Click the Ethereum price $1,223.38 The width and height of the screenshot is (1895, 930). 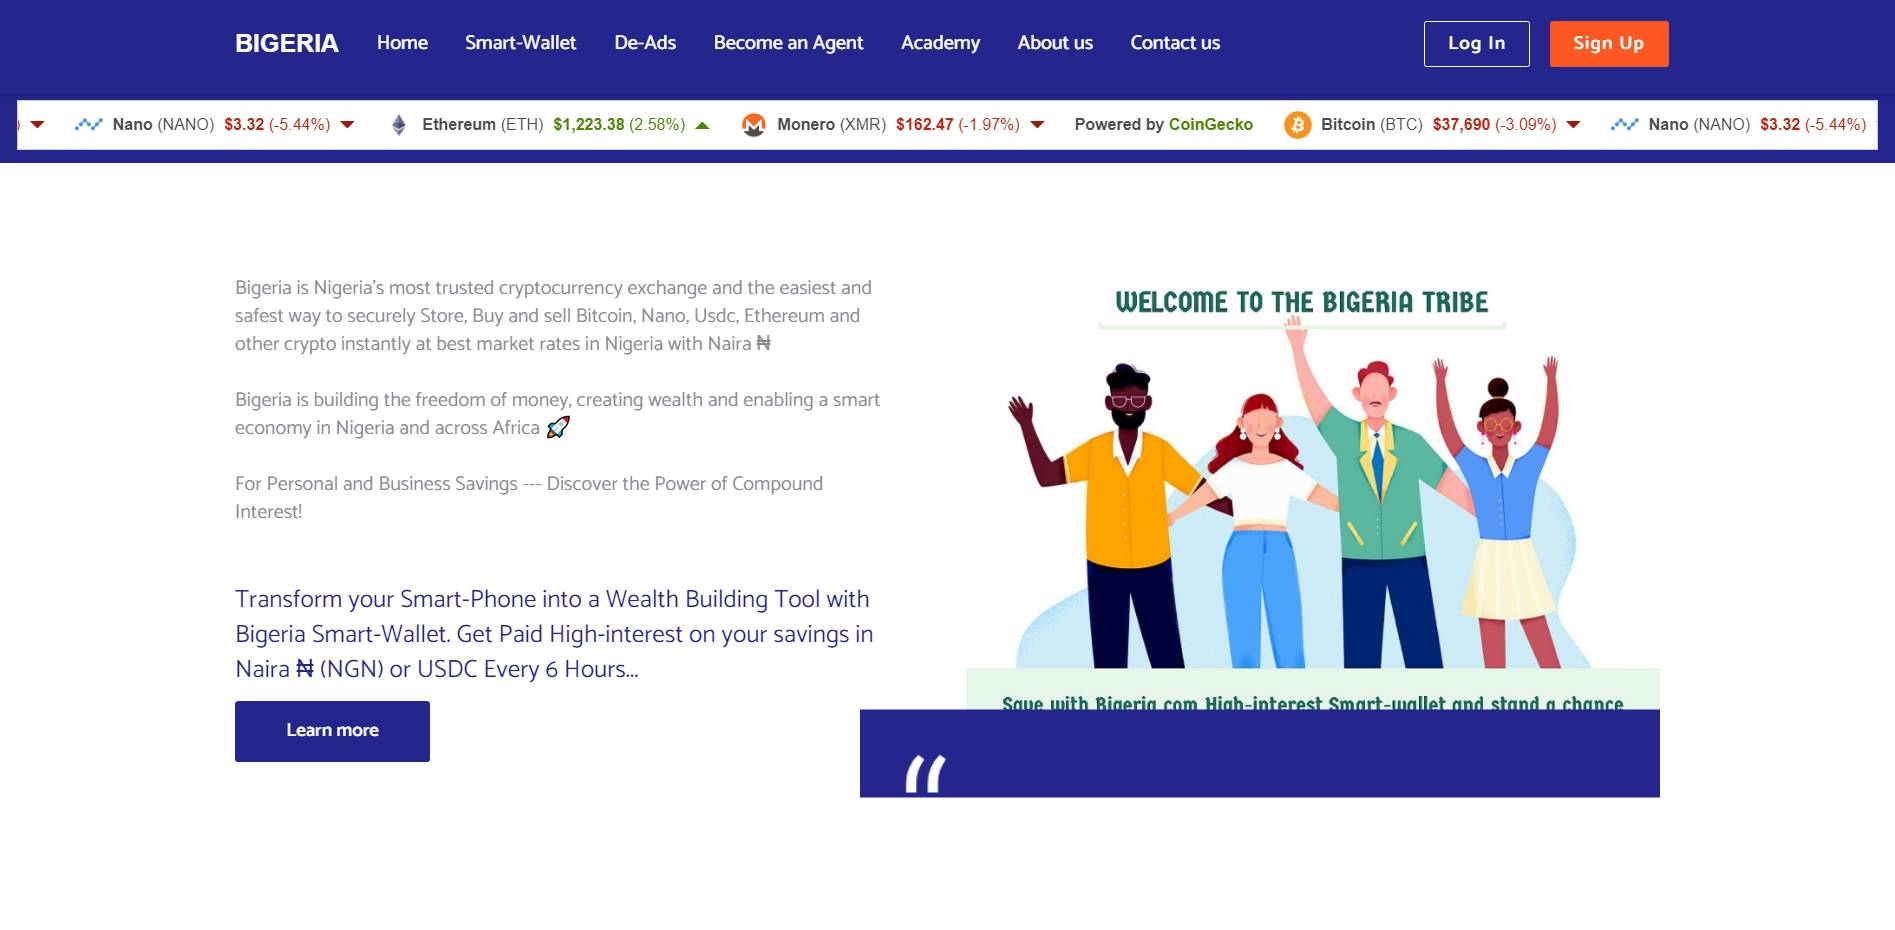[588, 124]
